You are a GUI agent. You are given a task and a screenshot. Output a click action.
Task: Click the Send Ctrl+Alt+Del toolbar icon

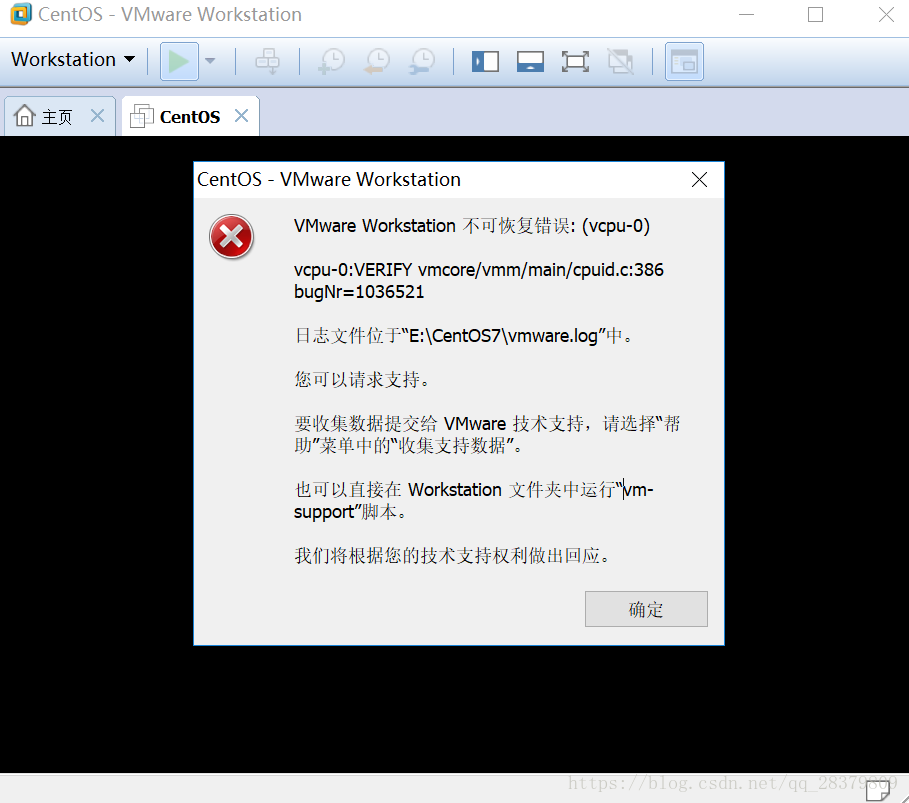tap(267, 61)
